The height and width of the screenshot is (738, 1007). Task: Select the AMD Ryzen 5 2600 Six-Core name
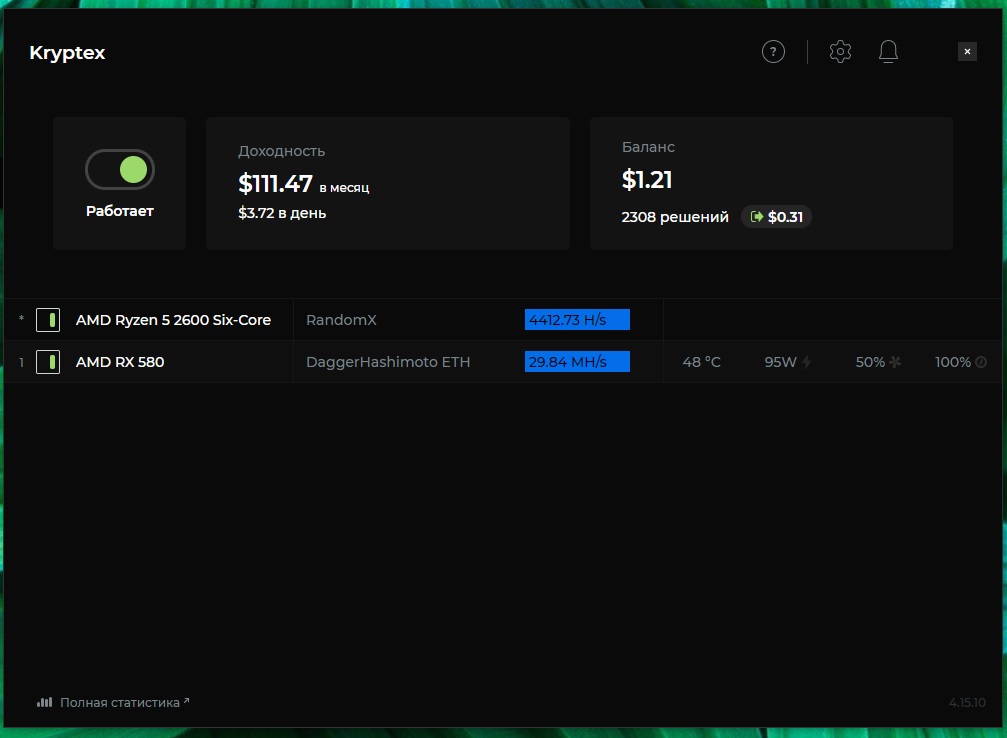173,320
